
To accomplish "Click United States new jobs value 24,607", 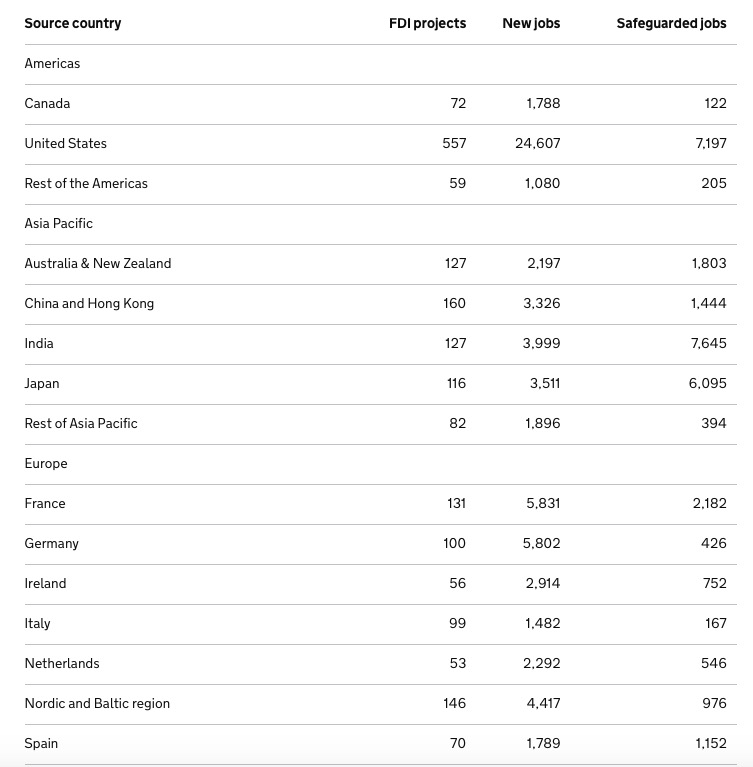I will pos(537,143).
